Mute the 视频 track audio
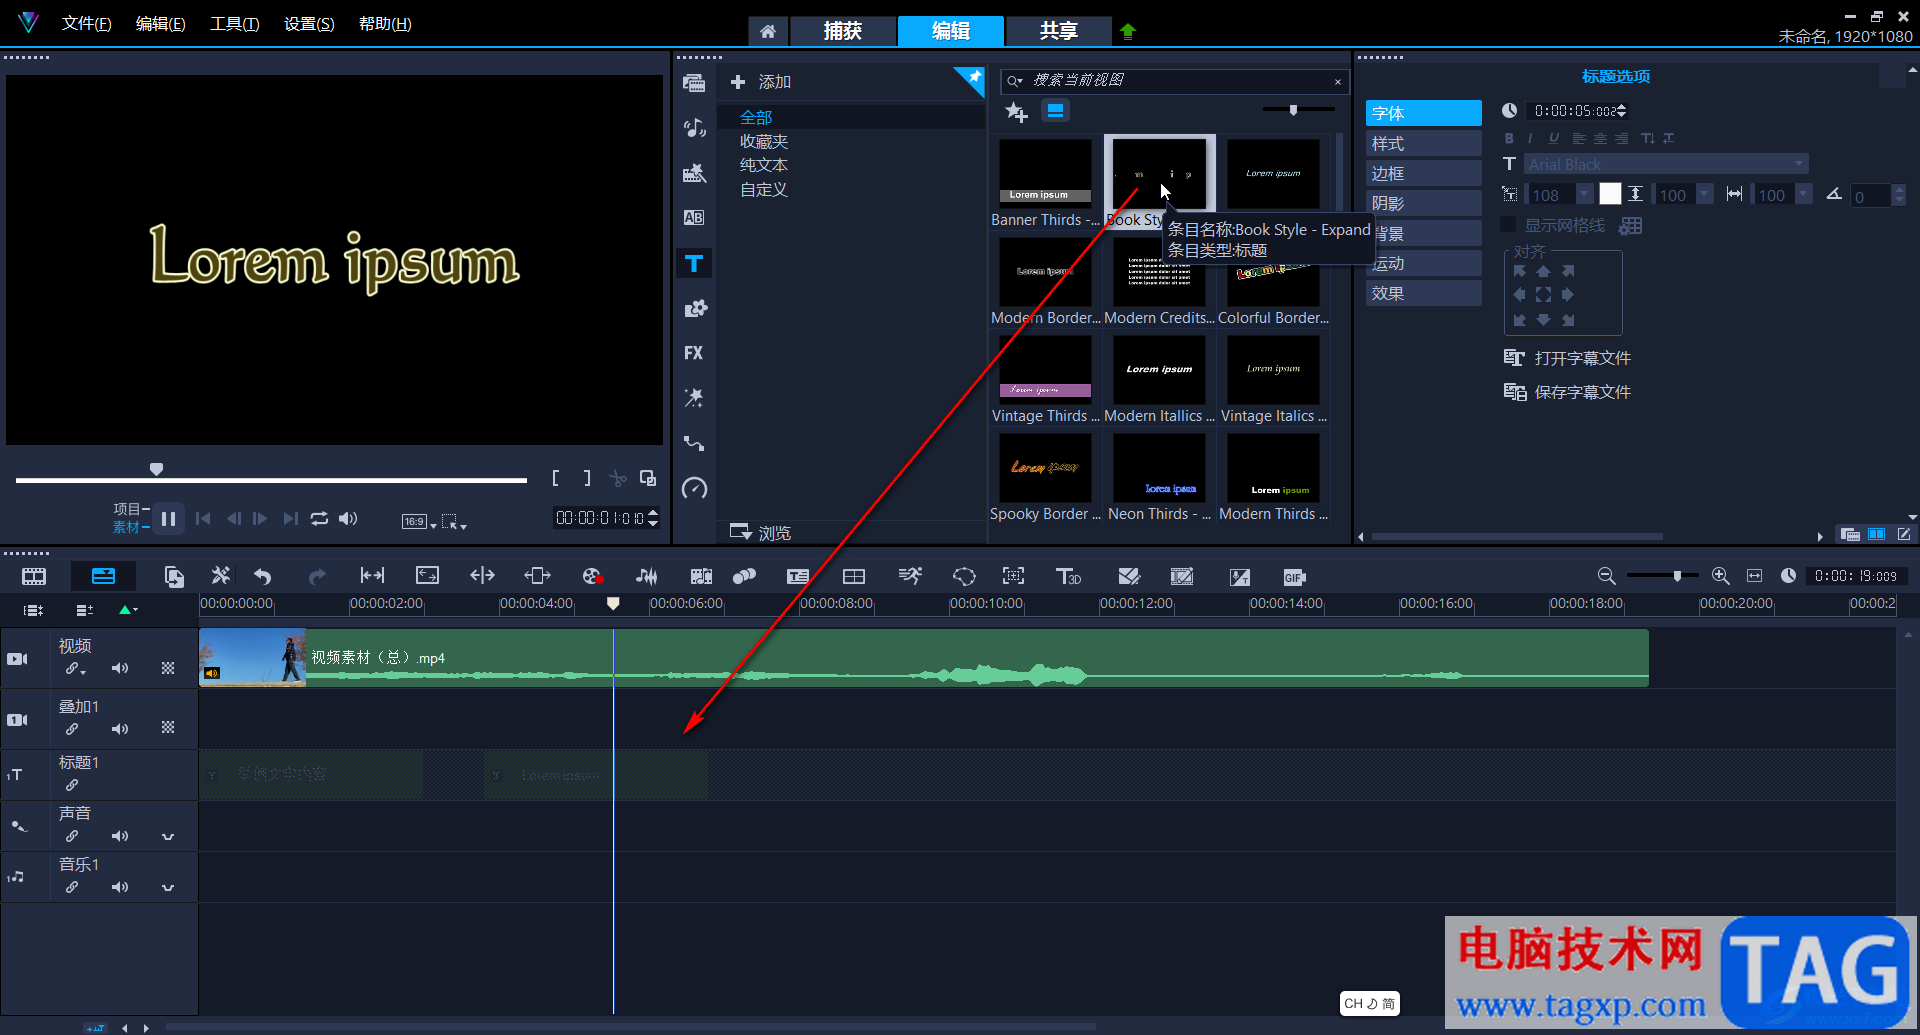This screenshot has width=1920, height=1035. pyautogui.click(x=120, y=668)
